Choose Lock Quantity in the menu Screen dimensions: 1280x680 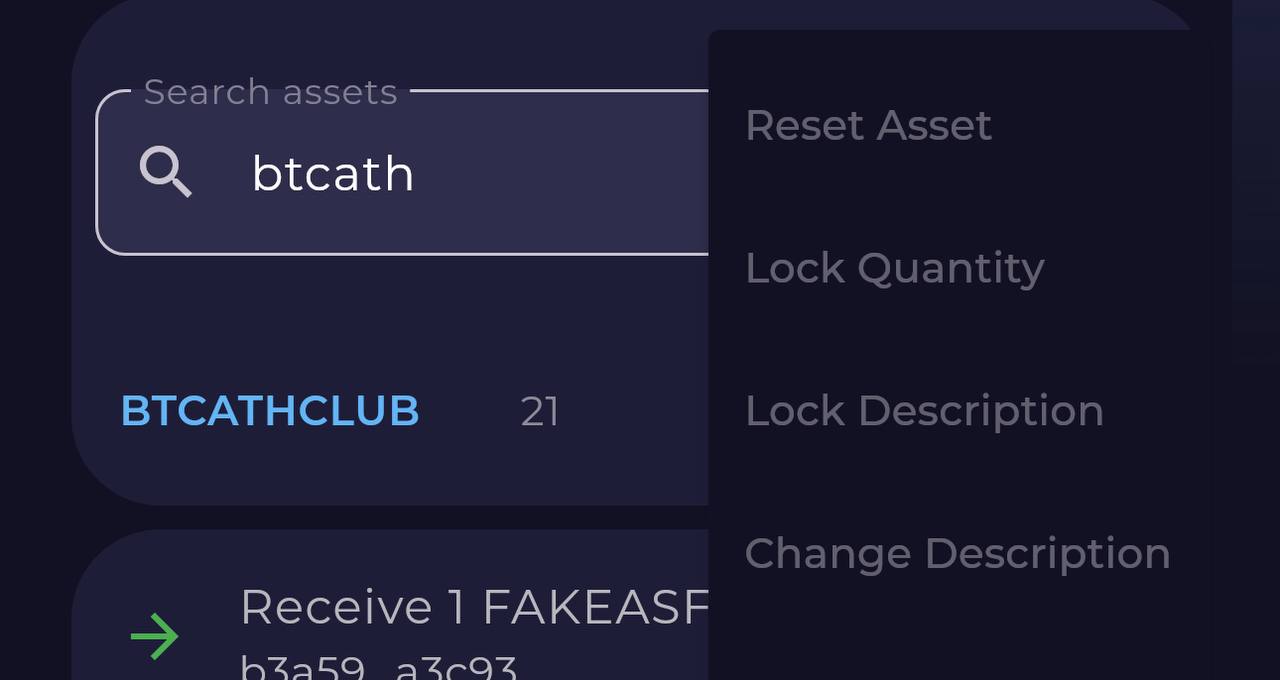(894, 268)
